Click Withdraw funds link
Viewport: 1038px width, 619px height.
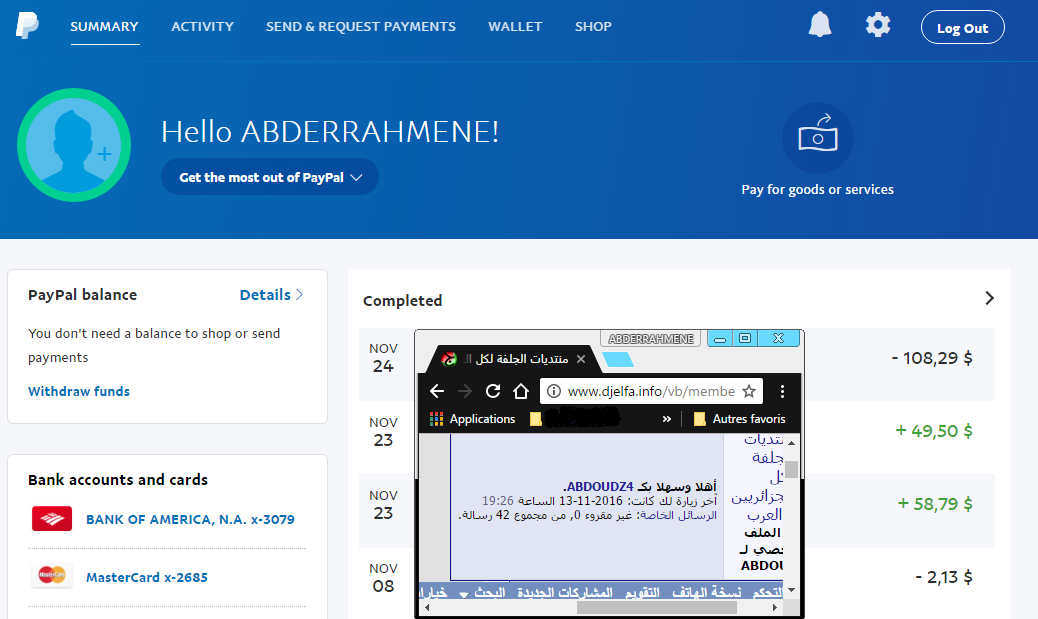click(x=79, y=391)
